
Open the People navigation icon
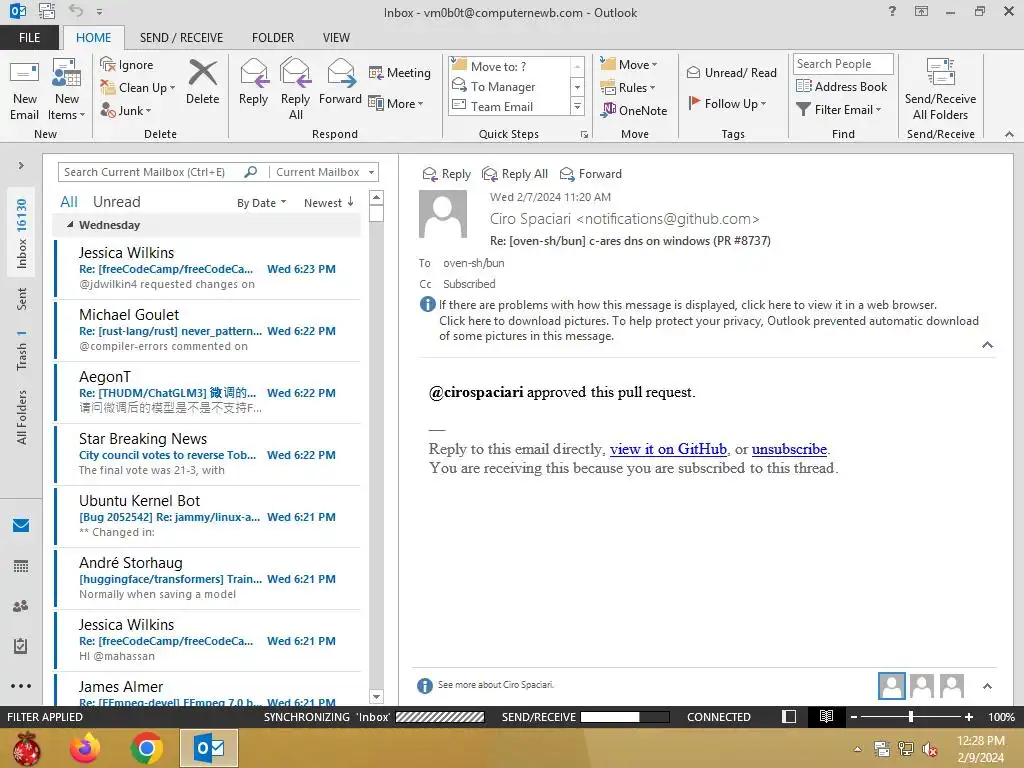coord(21,606)
